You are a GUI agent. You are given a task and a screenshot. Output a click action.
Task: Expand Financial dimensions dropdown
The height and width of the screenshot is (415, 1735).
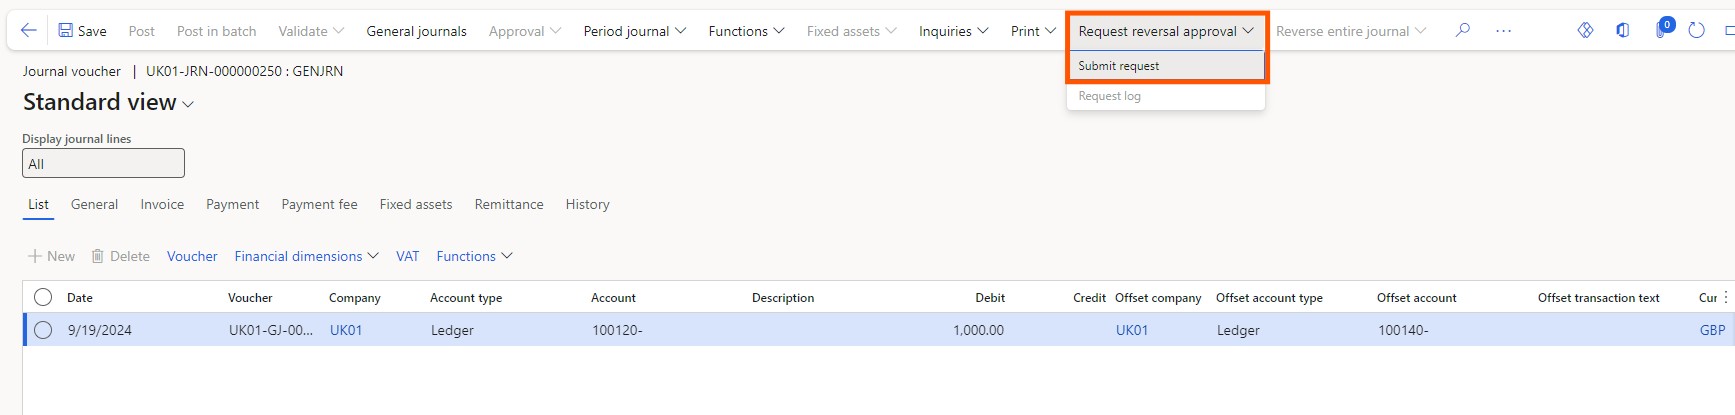coord(306,256)
